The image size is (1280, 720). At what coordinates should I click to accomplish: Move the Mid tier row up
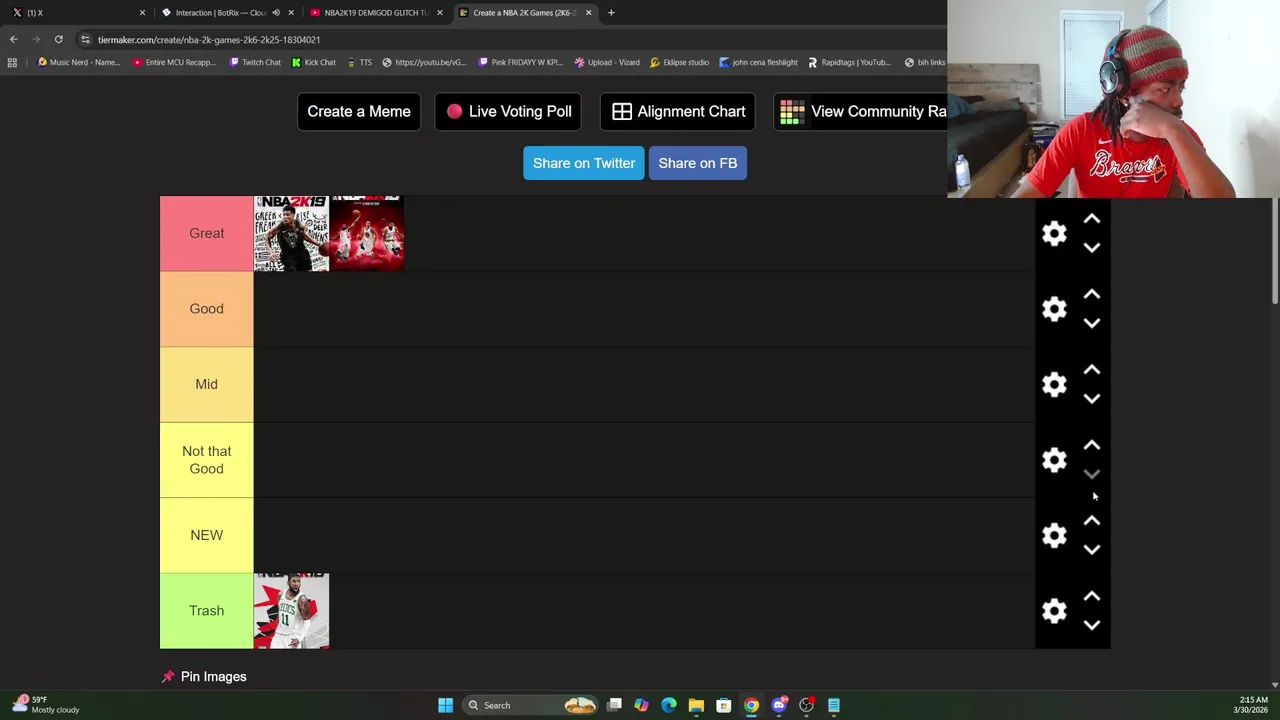[x=1092, y=370]
